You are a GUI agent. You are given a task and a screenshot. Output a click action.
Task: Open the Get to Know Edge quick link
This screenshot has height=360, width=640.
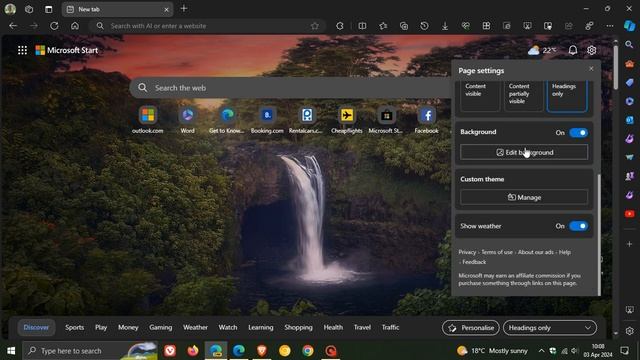click(227, 120)
